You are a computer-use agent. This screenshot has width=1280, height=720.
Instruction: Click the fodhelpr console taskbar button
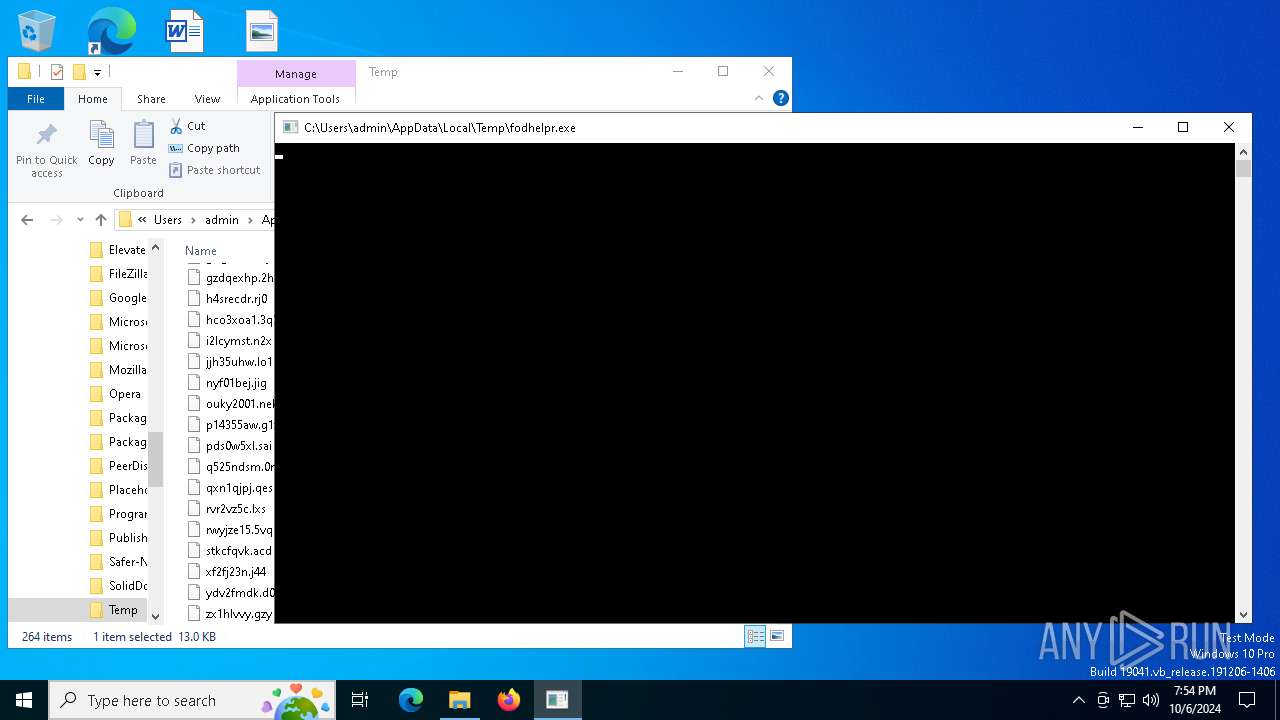557,700
